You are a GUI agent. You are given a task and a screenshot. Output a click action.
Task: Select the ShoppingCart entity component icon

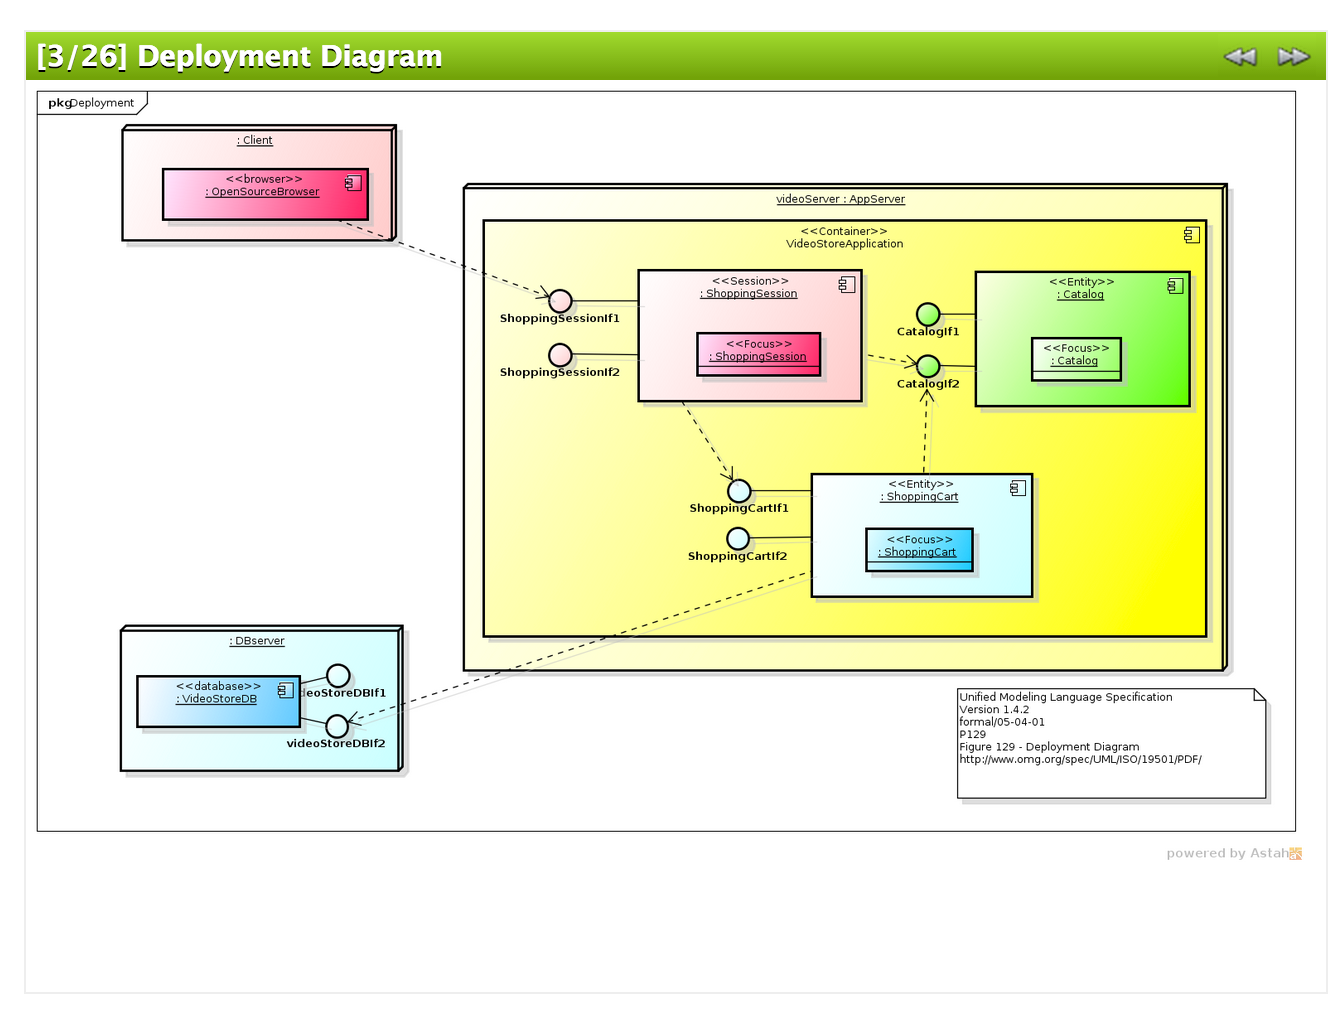coord(1017,488)
